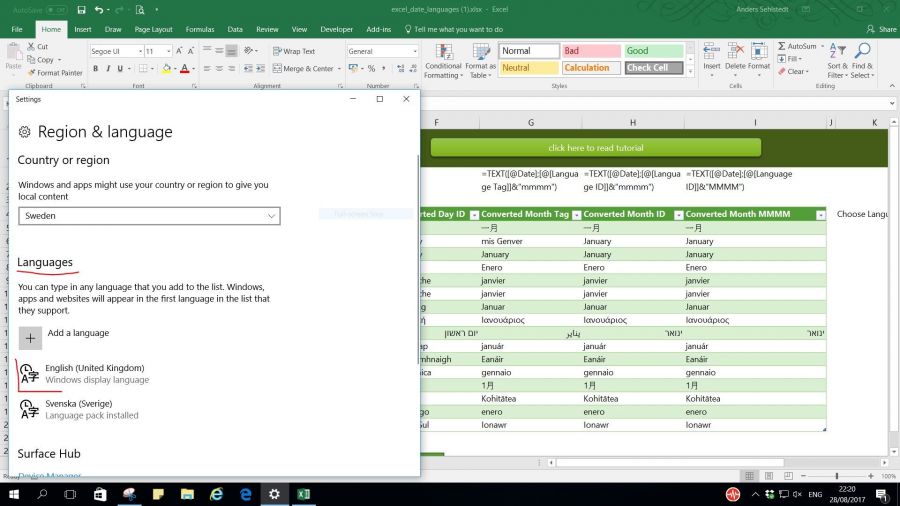Apply the Good cell style
Image resolution: width=900 pixels, height=506 pixels.
(x=654, y=50)
